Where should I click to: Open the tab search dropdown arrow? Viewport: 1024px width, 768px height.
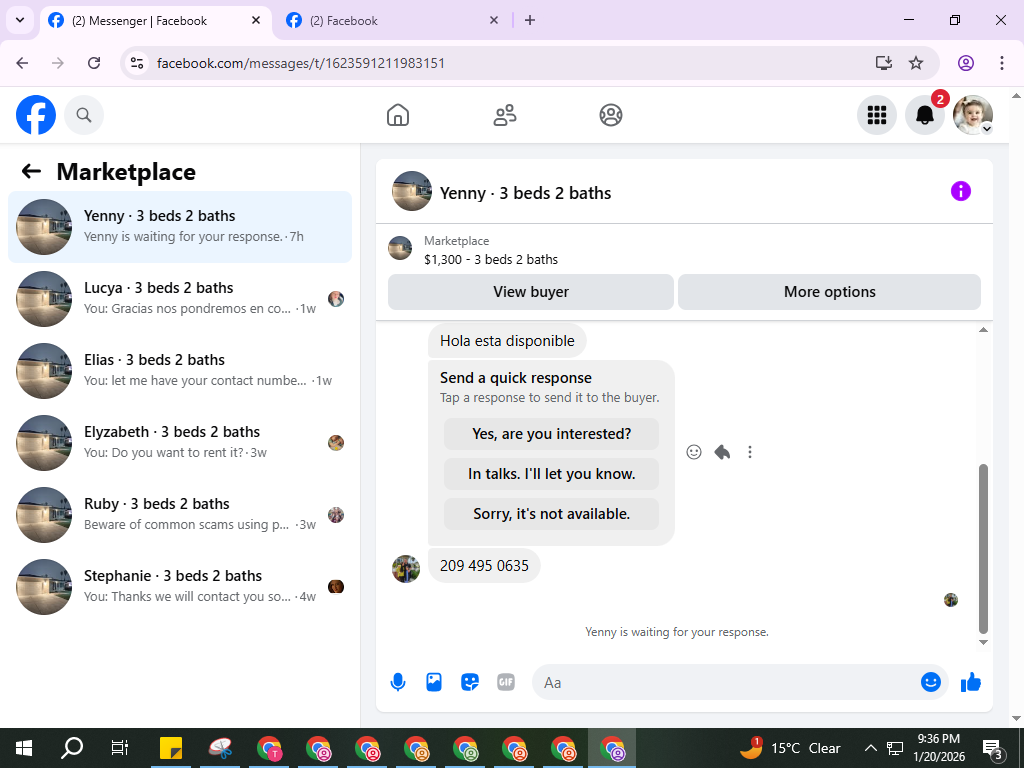20,20
